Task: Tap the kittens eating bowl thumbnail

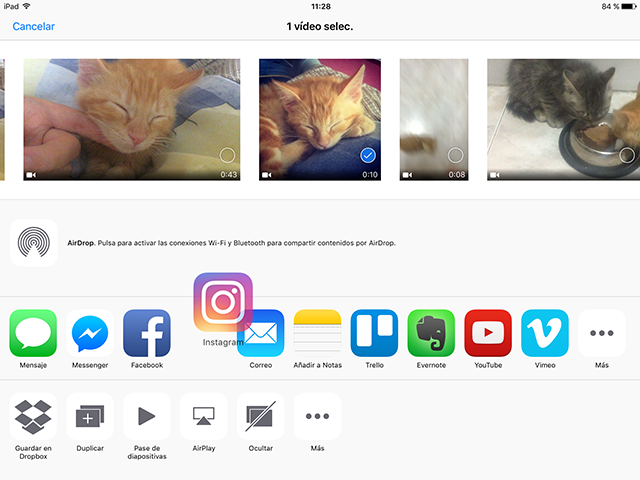Action: [564, 120]
